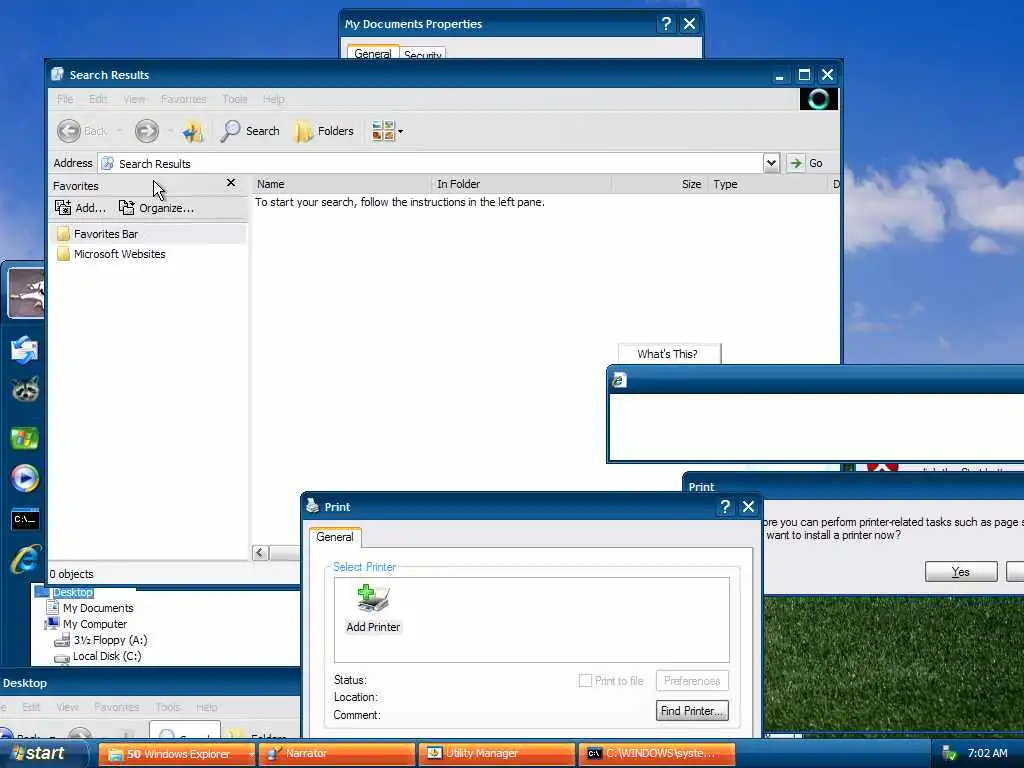Click the green Go arrow button
1024x768 pixels.
(x=795, y=163)
